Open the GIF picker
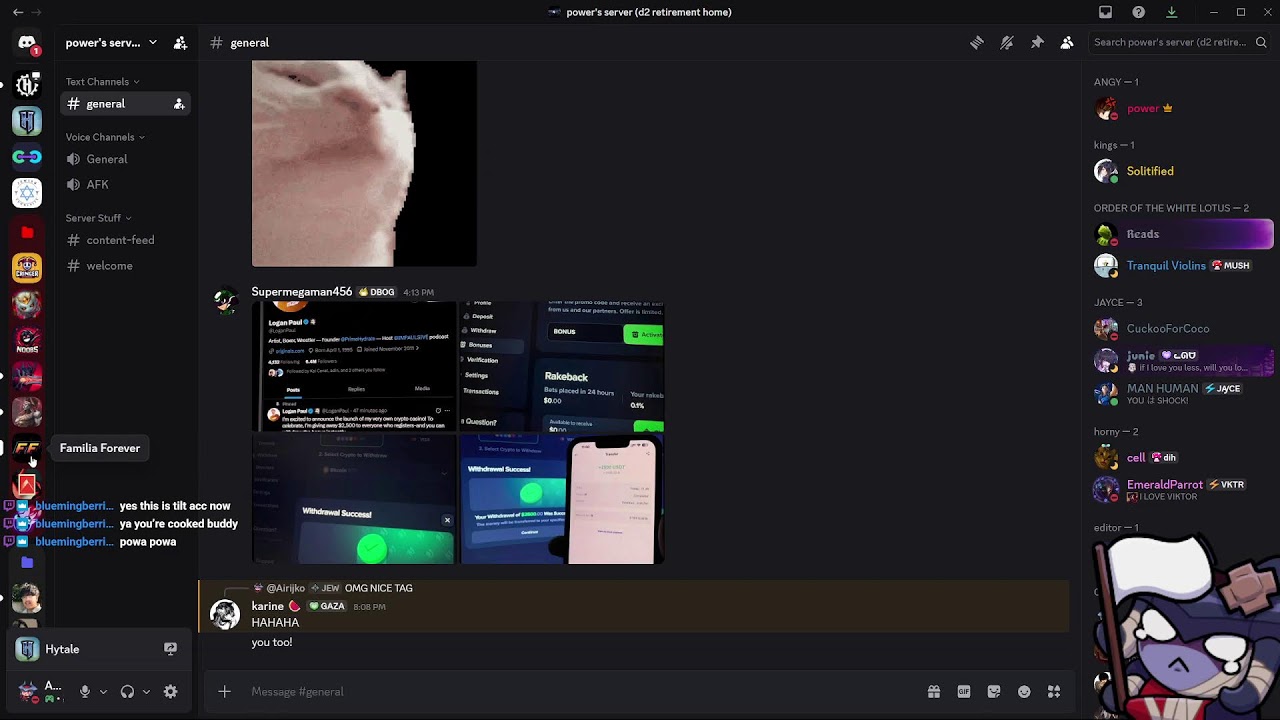This screenshot has width=1280, height=720. pos(964,691)
